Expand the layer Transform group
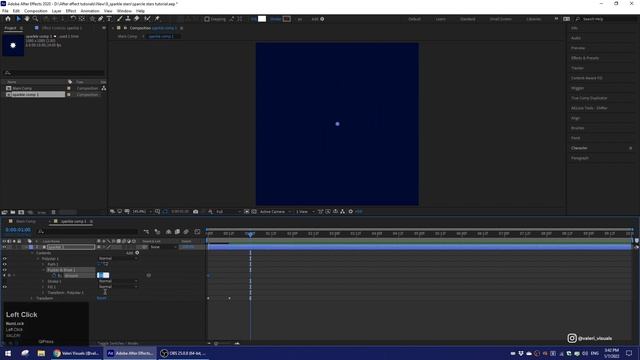This screenshot has width=640, height=360. coord(32,298)
